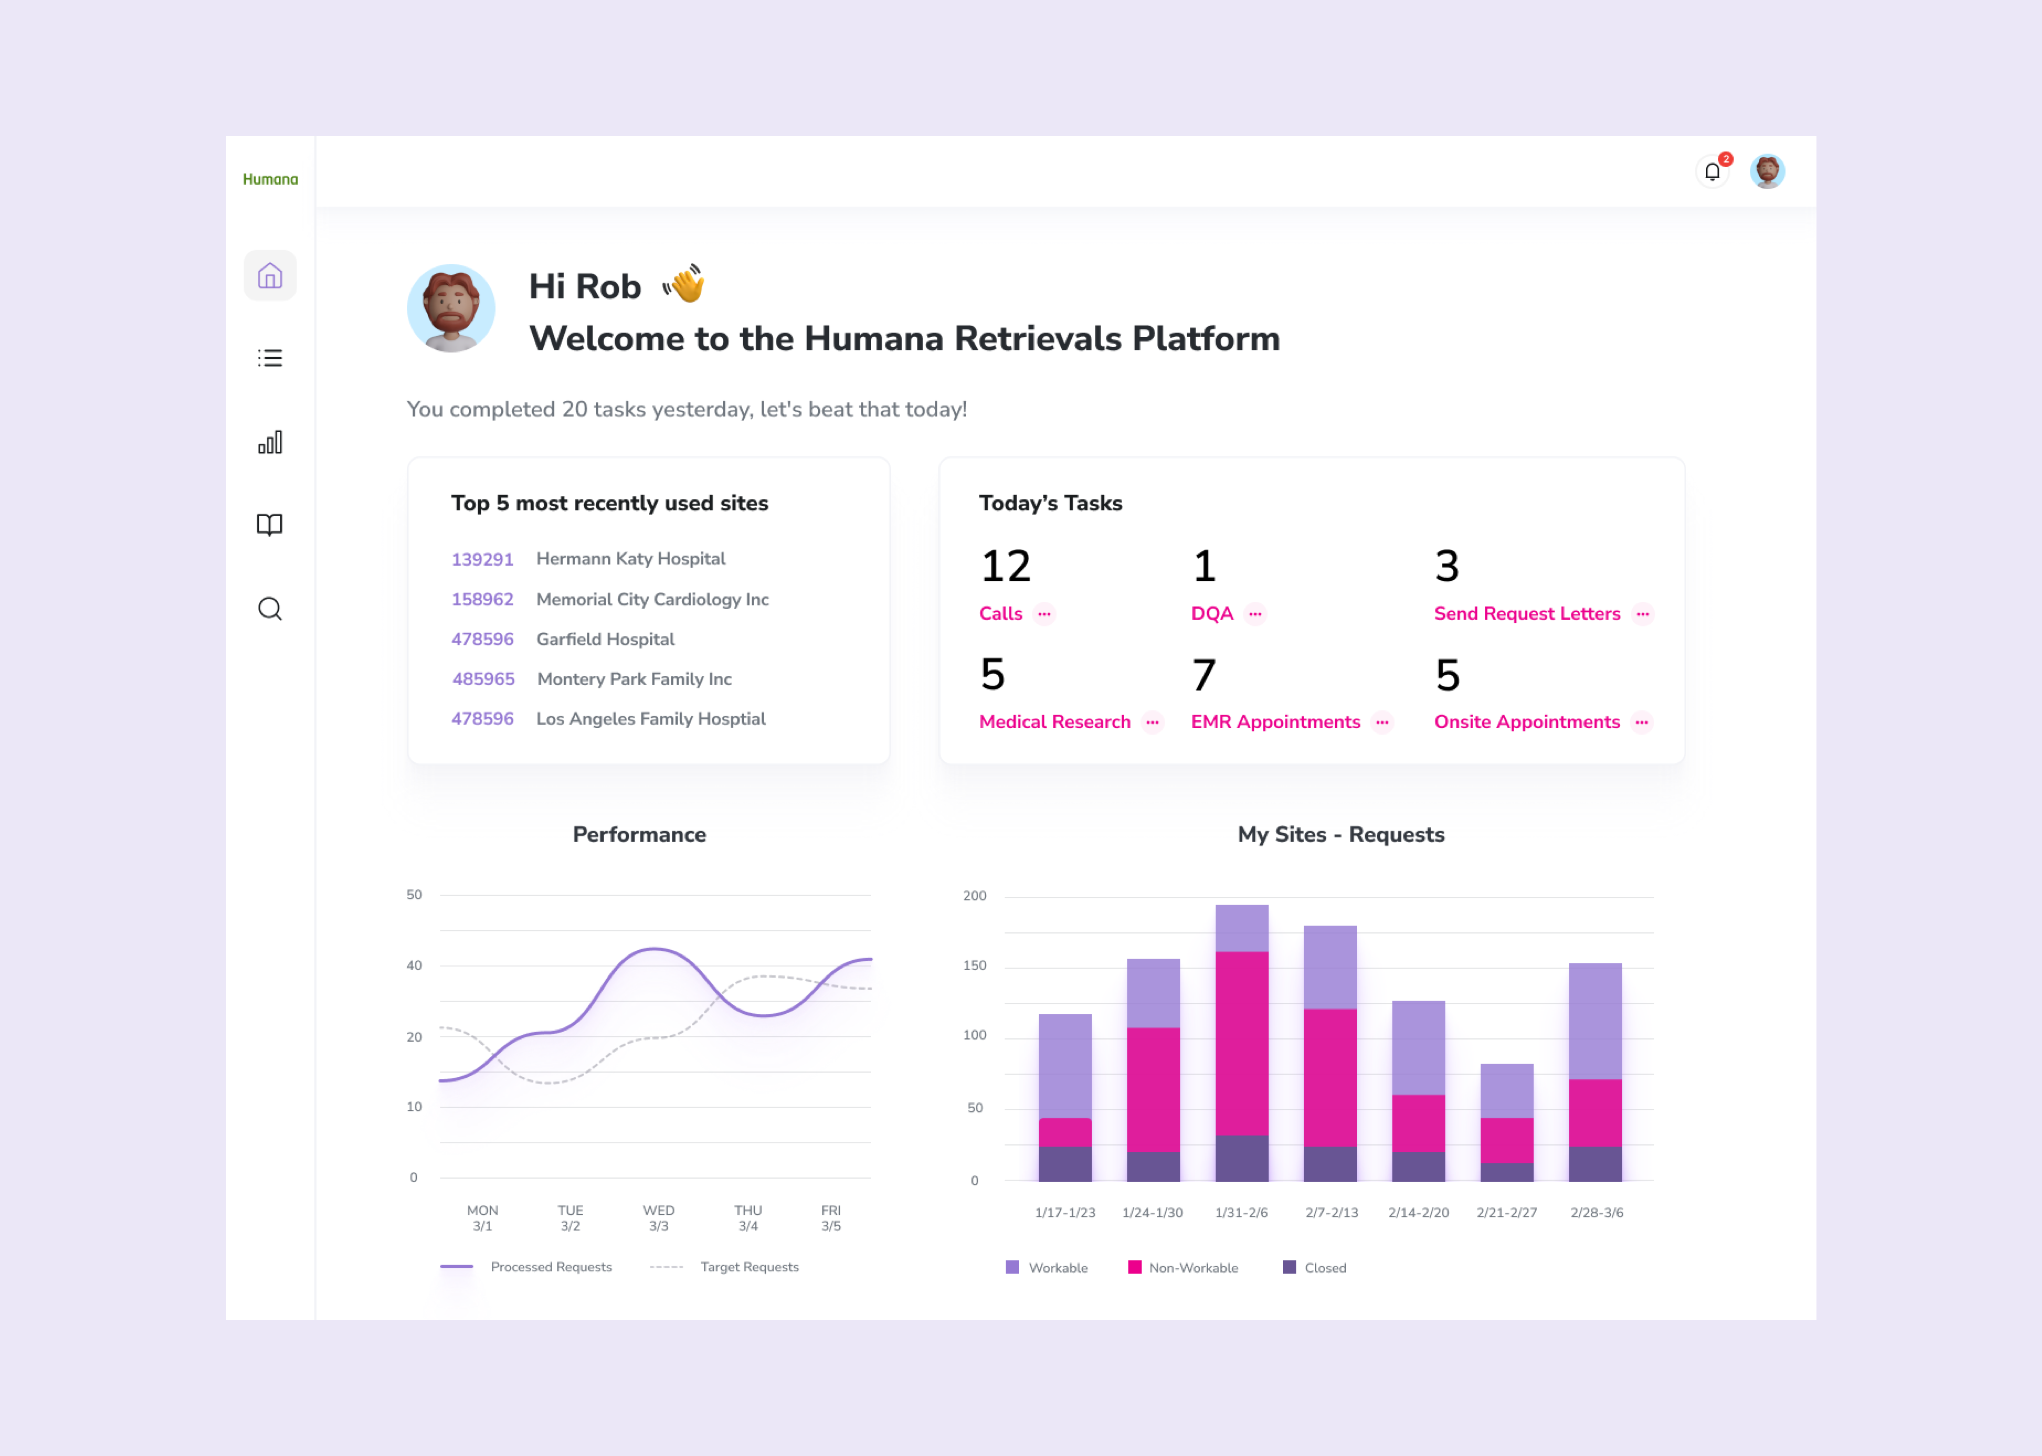The width and height of the screenshot is (2042, 1456).
Task: Open the notification bell with badge
Action: [x=1712, y=172]
